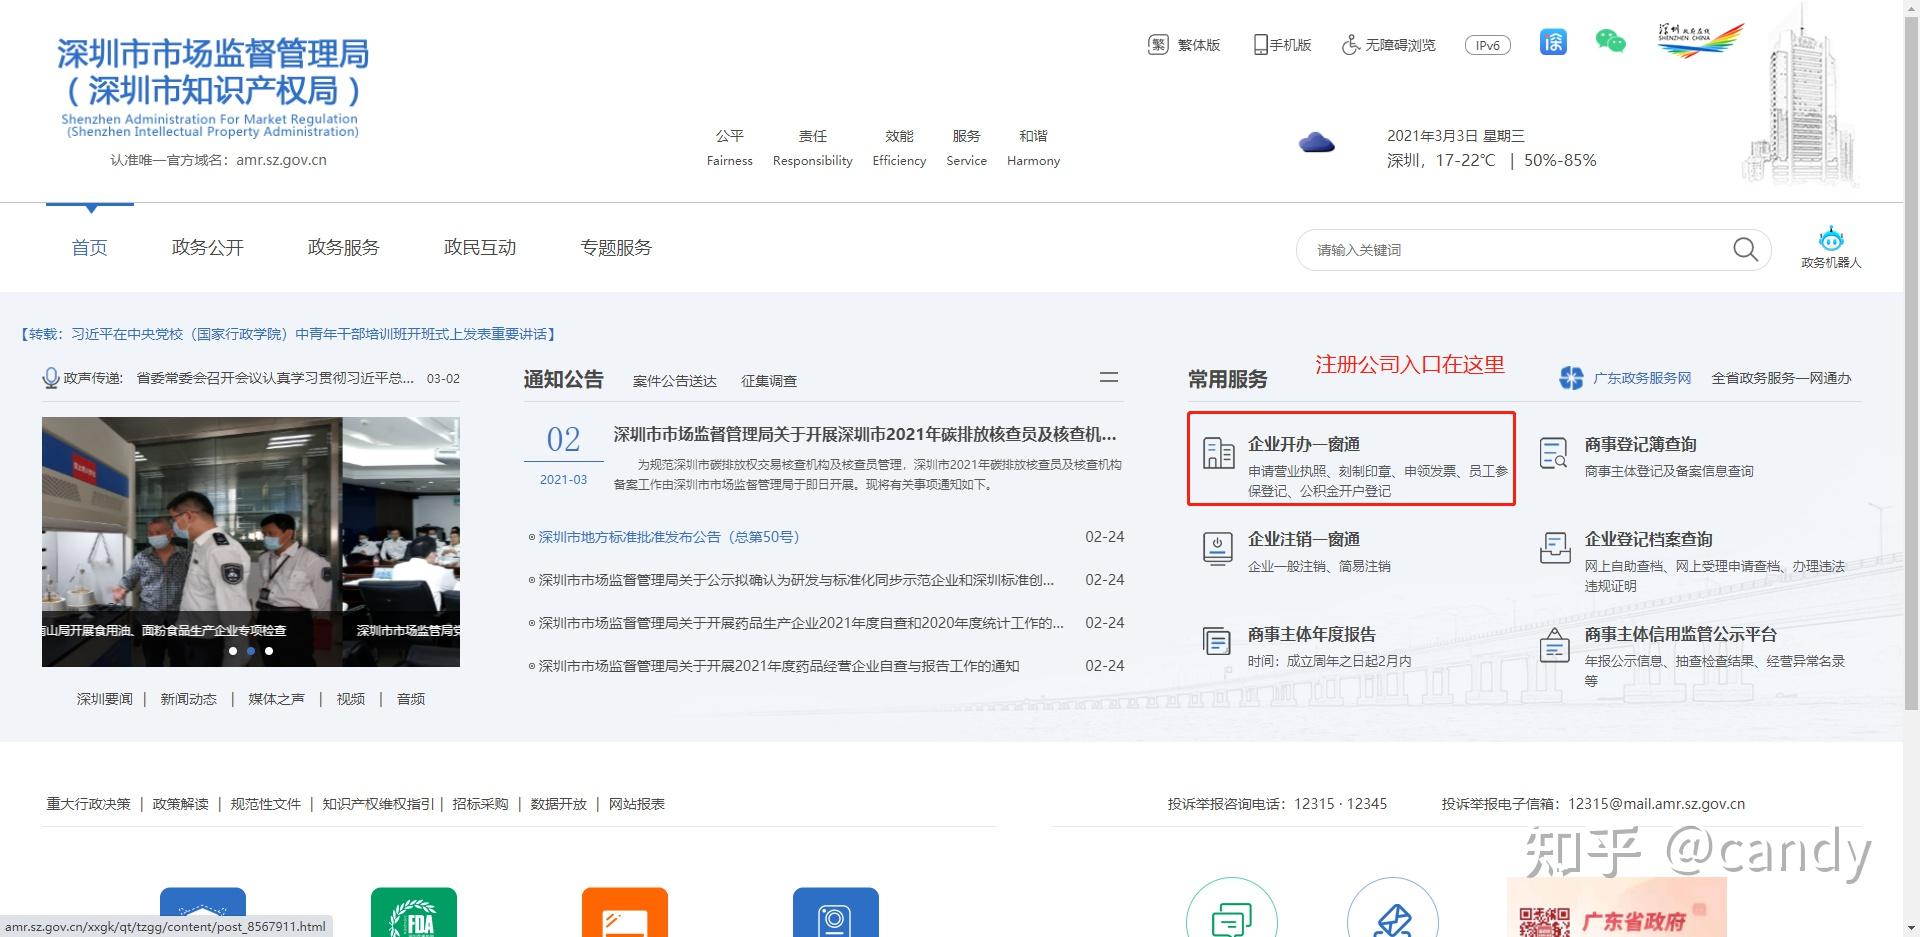Switch to the 征集调查 tab

769,381
